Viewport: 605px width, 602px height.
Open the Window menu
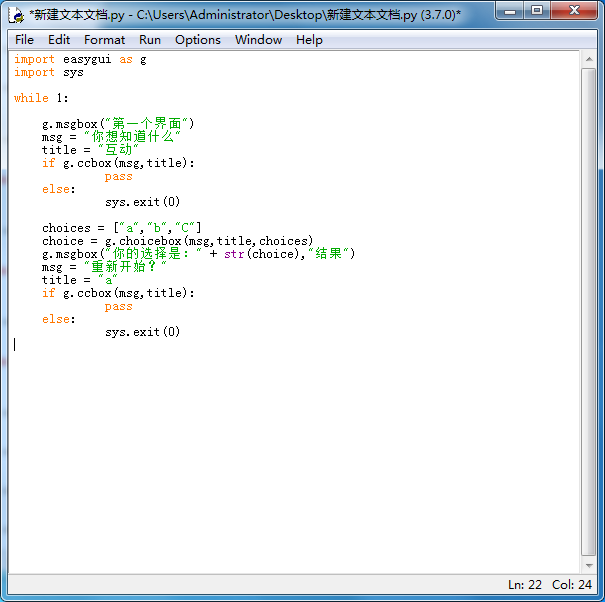coord(258,40)
